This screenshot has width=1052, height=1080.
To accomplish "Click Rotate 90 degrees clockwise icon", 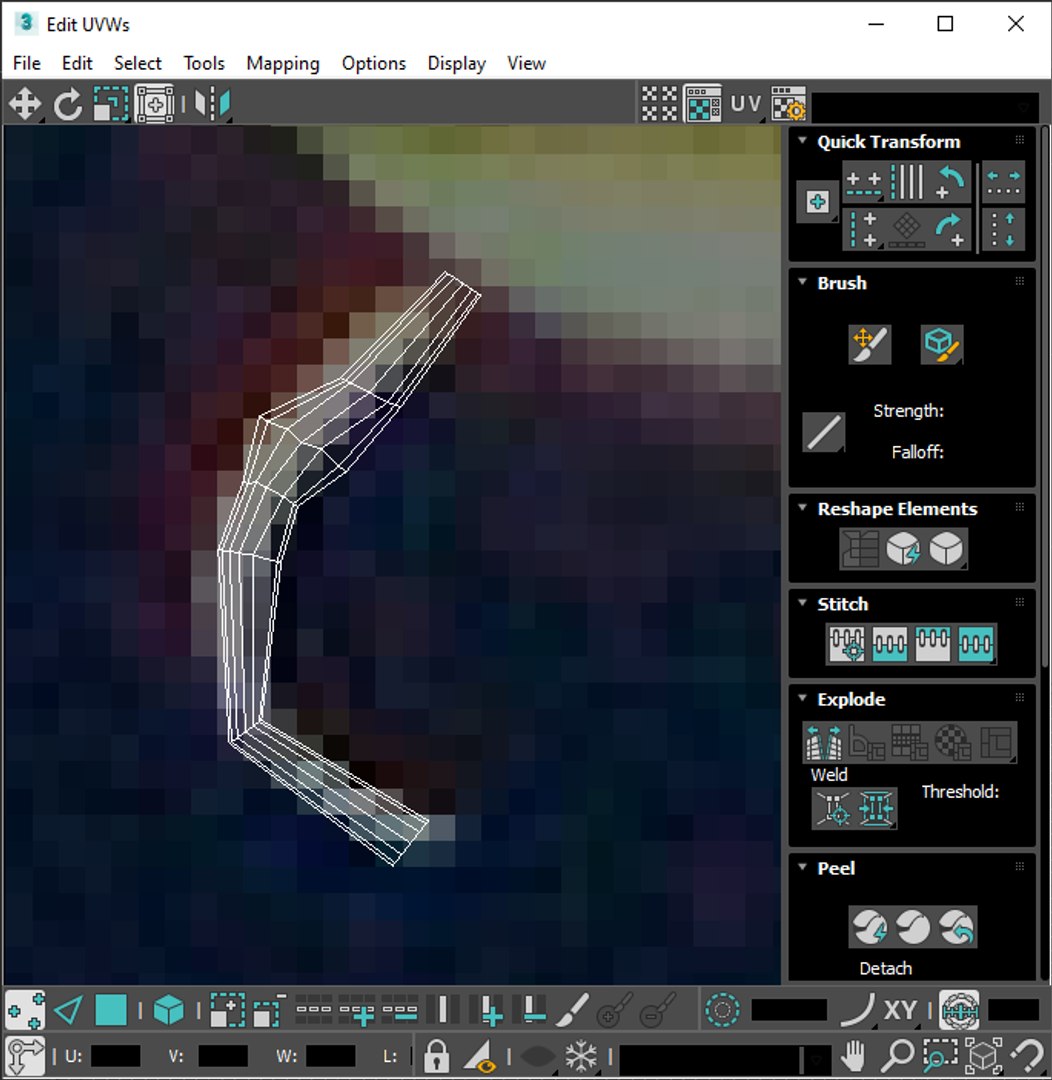I will click(949, 230).
